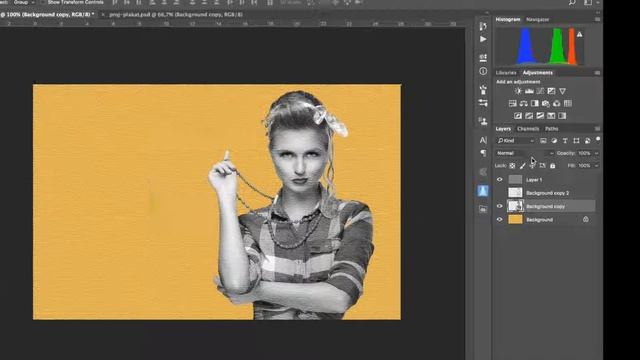Select the Layer 1 layer name
This screenshot has height=360, width=640.
click(534, 180)
